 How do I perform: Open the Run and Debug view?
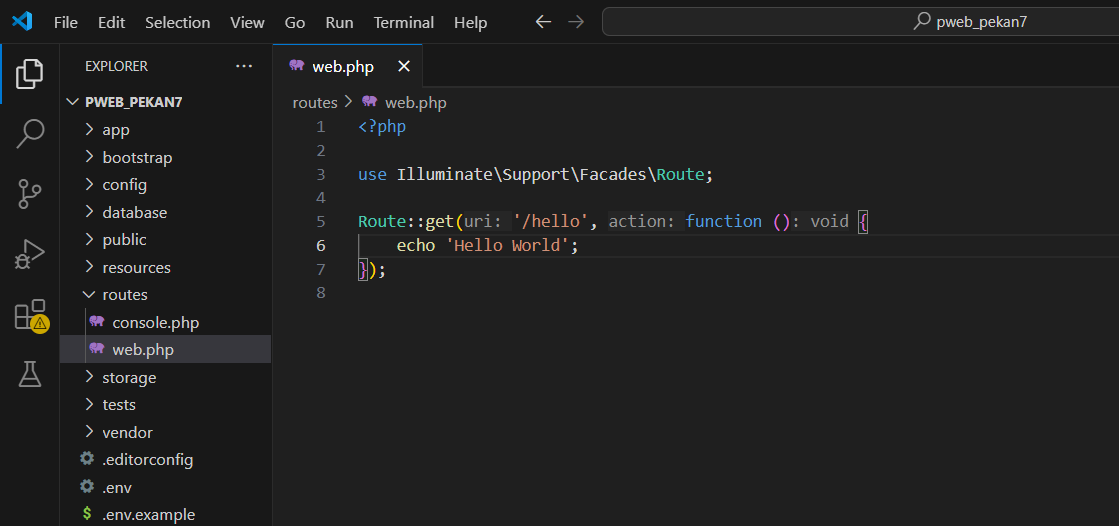[x=30, y=254]
